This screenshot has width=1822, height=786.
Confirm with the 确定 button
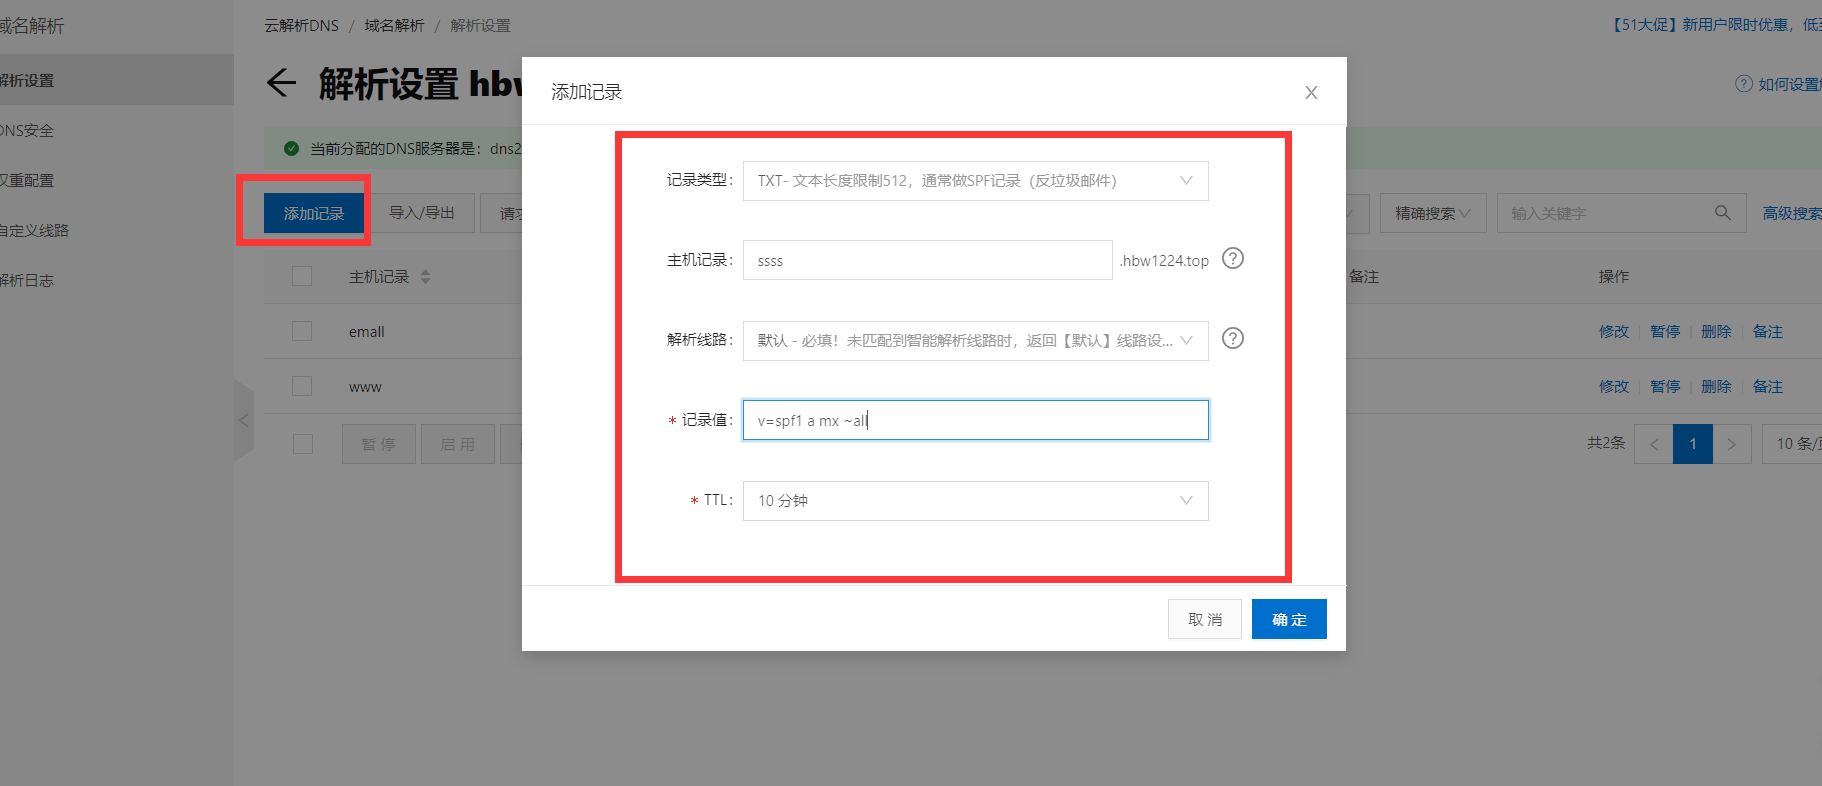tap(1289, 619)
